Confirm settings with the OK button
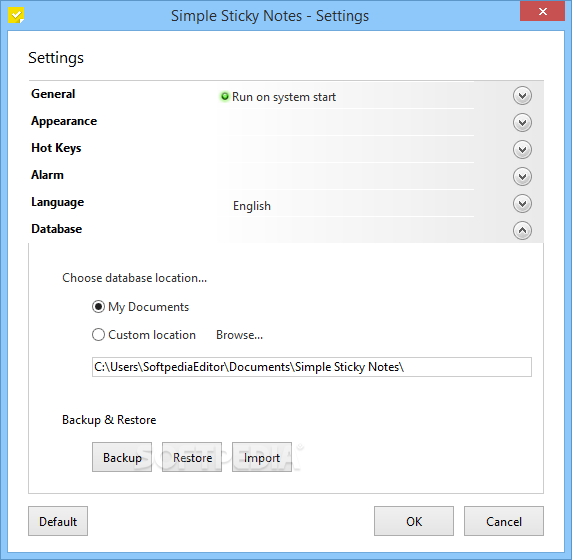 [x=414, y=521]
